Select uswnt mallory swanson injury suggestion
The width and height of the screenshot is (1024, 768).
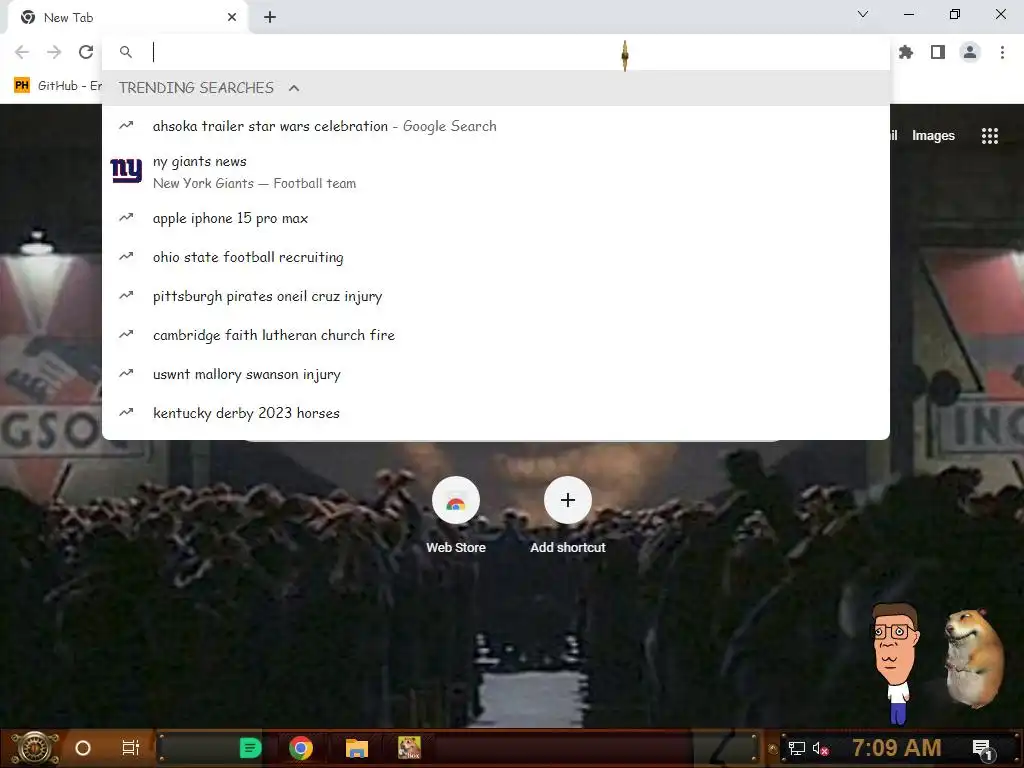coord(496,374)
